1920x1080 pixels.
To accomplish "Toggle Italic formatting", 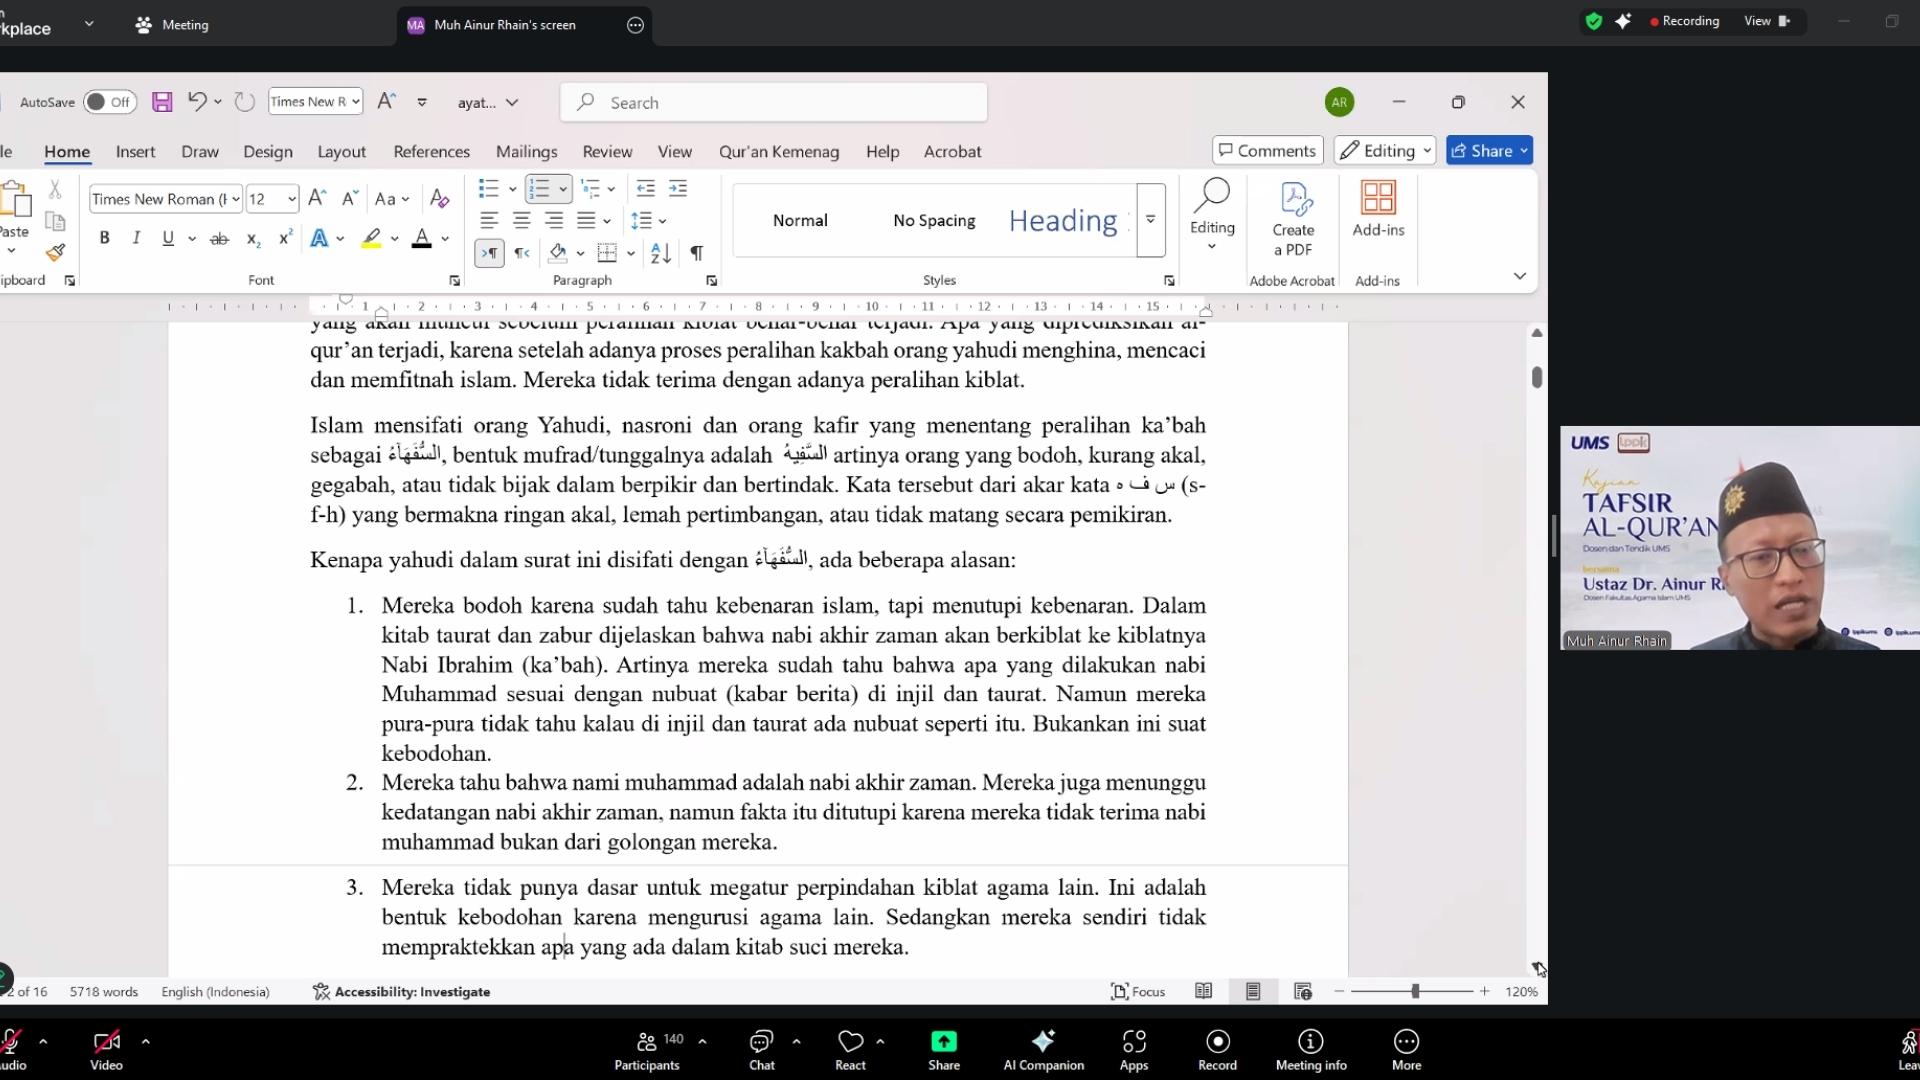I will tap(136, 238).
